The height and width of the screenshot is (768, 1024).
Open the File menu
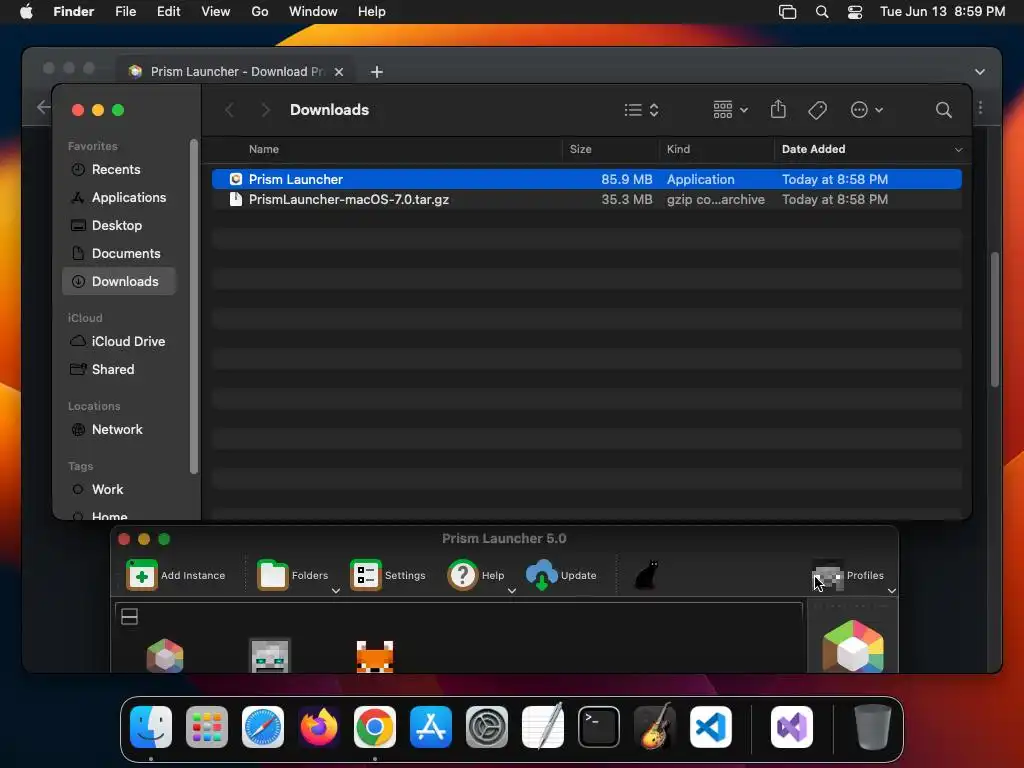click(x=125, y=12)
